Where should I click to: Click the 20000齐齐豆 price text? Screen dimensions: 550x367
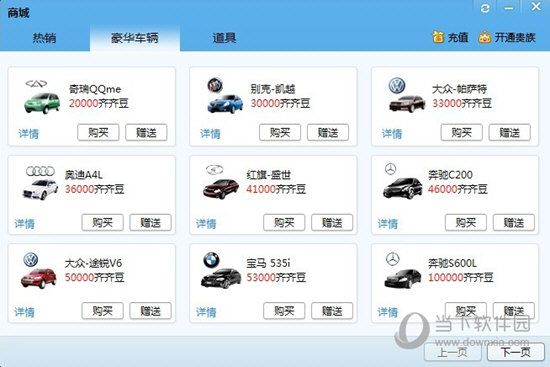[x=99, y=103]
